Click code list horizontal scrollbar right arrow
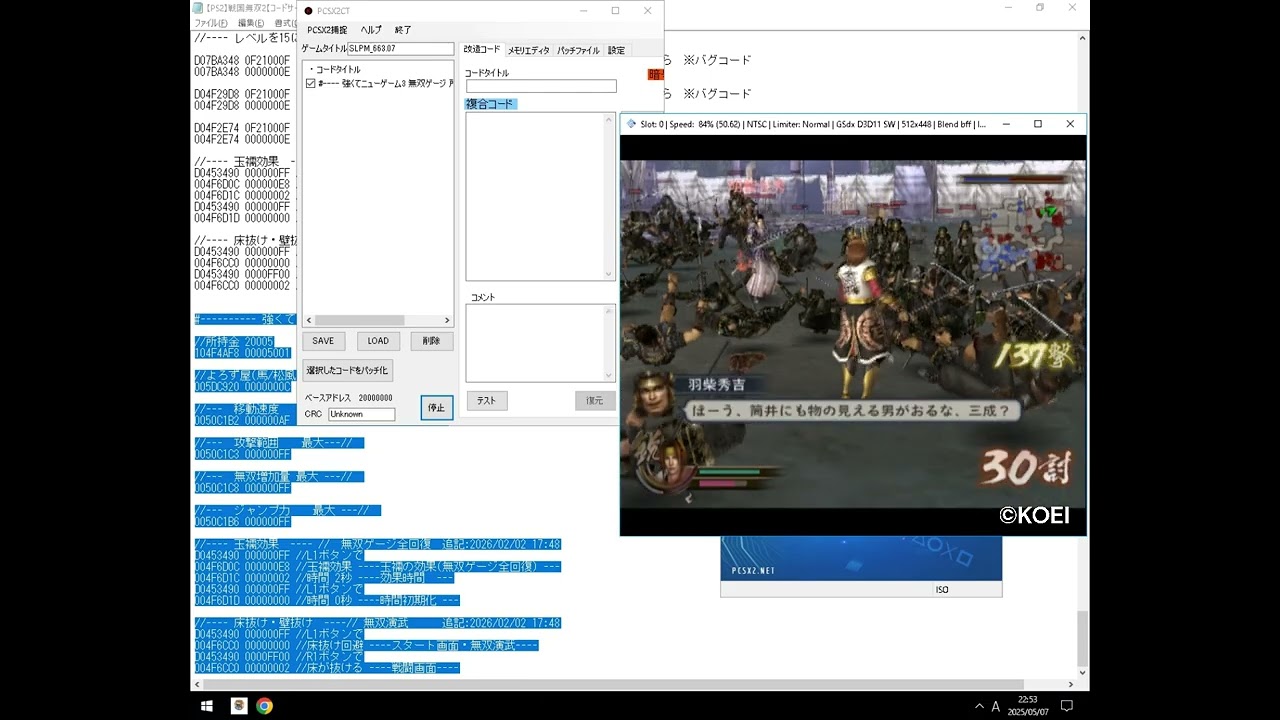 (447, 320)
